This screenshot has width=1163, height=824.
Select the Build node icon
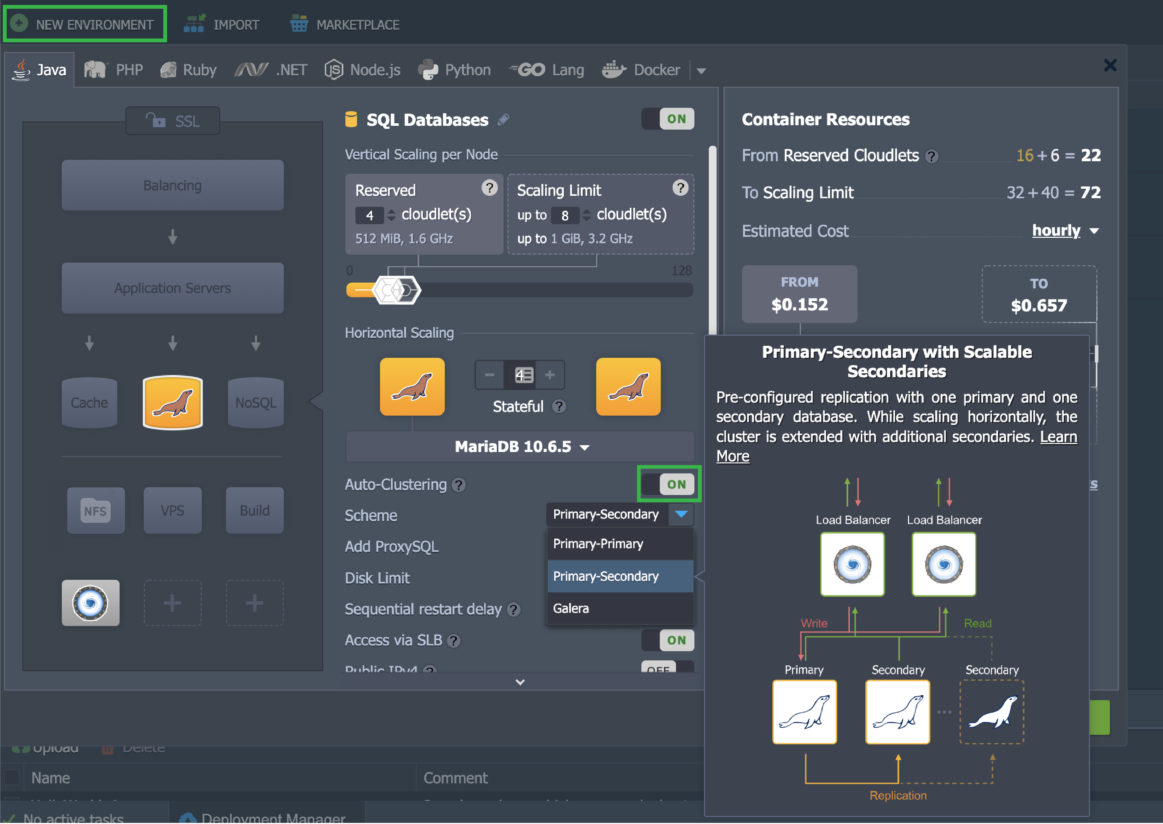255,510
